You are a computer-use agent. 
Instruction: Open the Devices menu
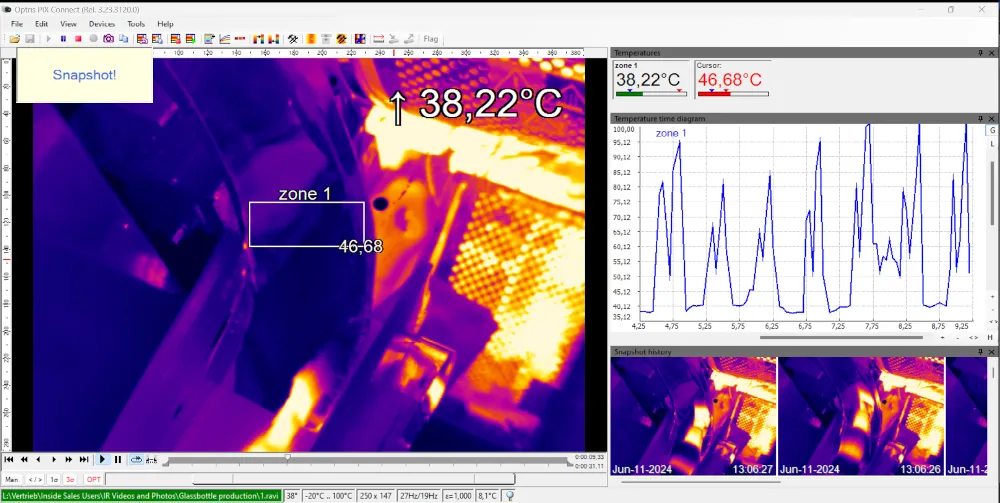click(x=102, y=23)
